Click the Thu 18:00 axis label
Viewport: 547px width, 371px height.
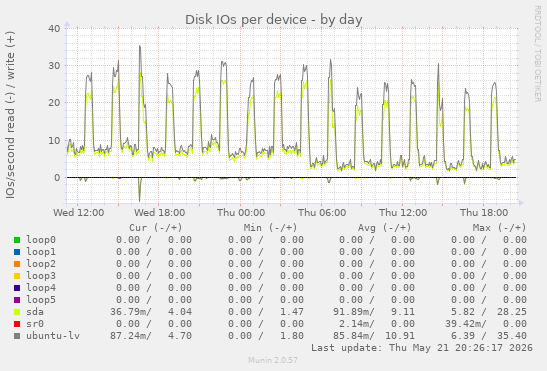(484, 213)
